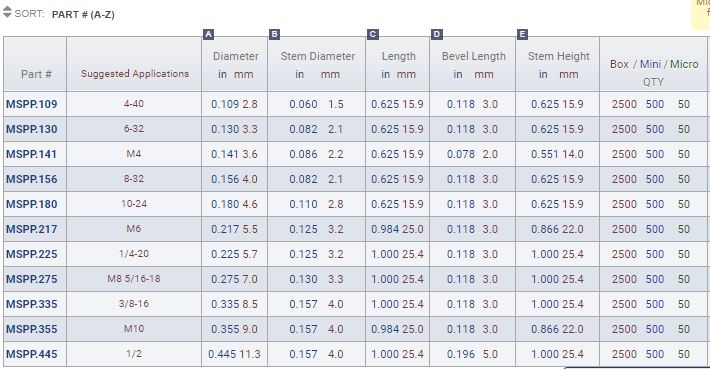Click the Suggested Applications column header
Viewport: 710px width, 369px height.
(x=135, y=73)
